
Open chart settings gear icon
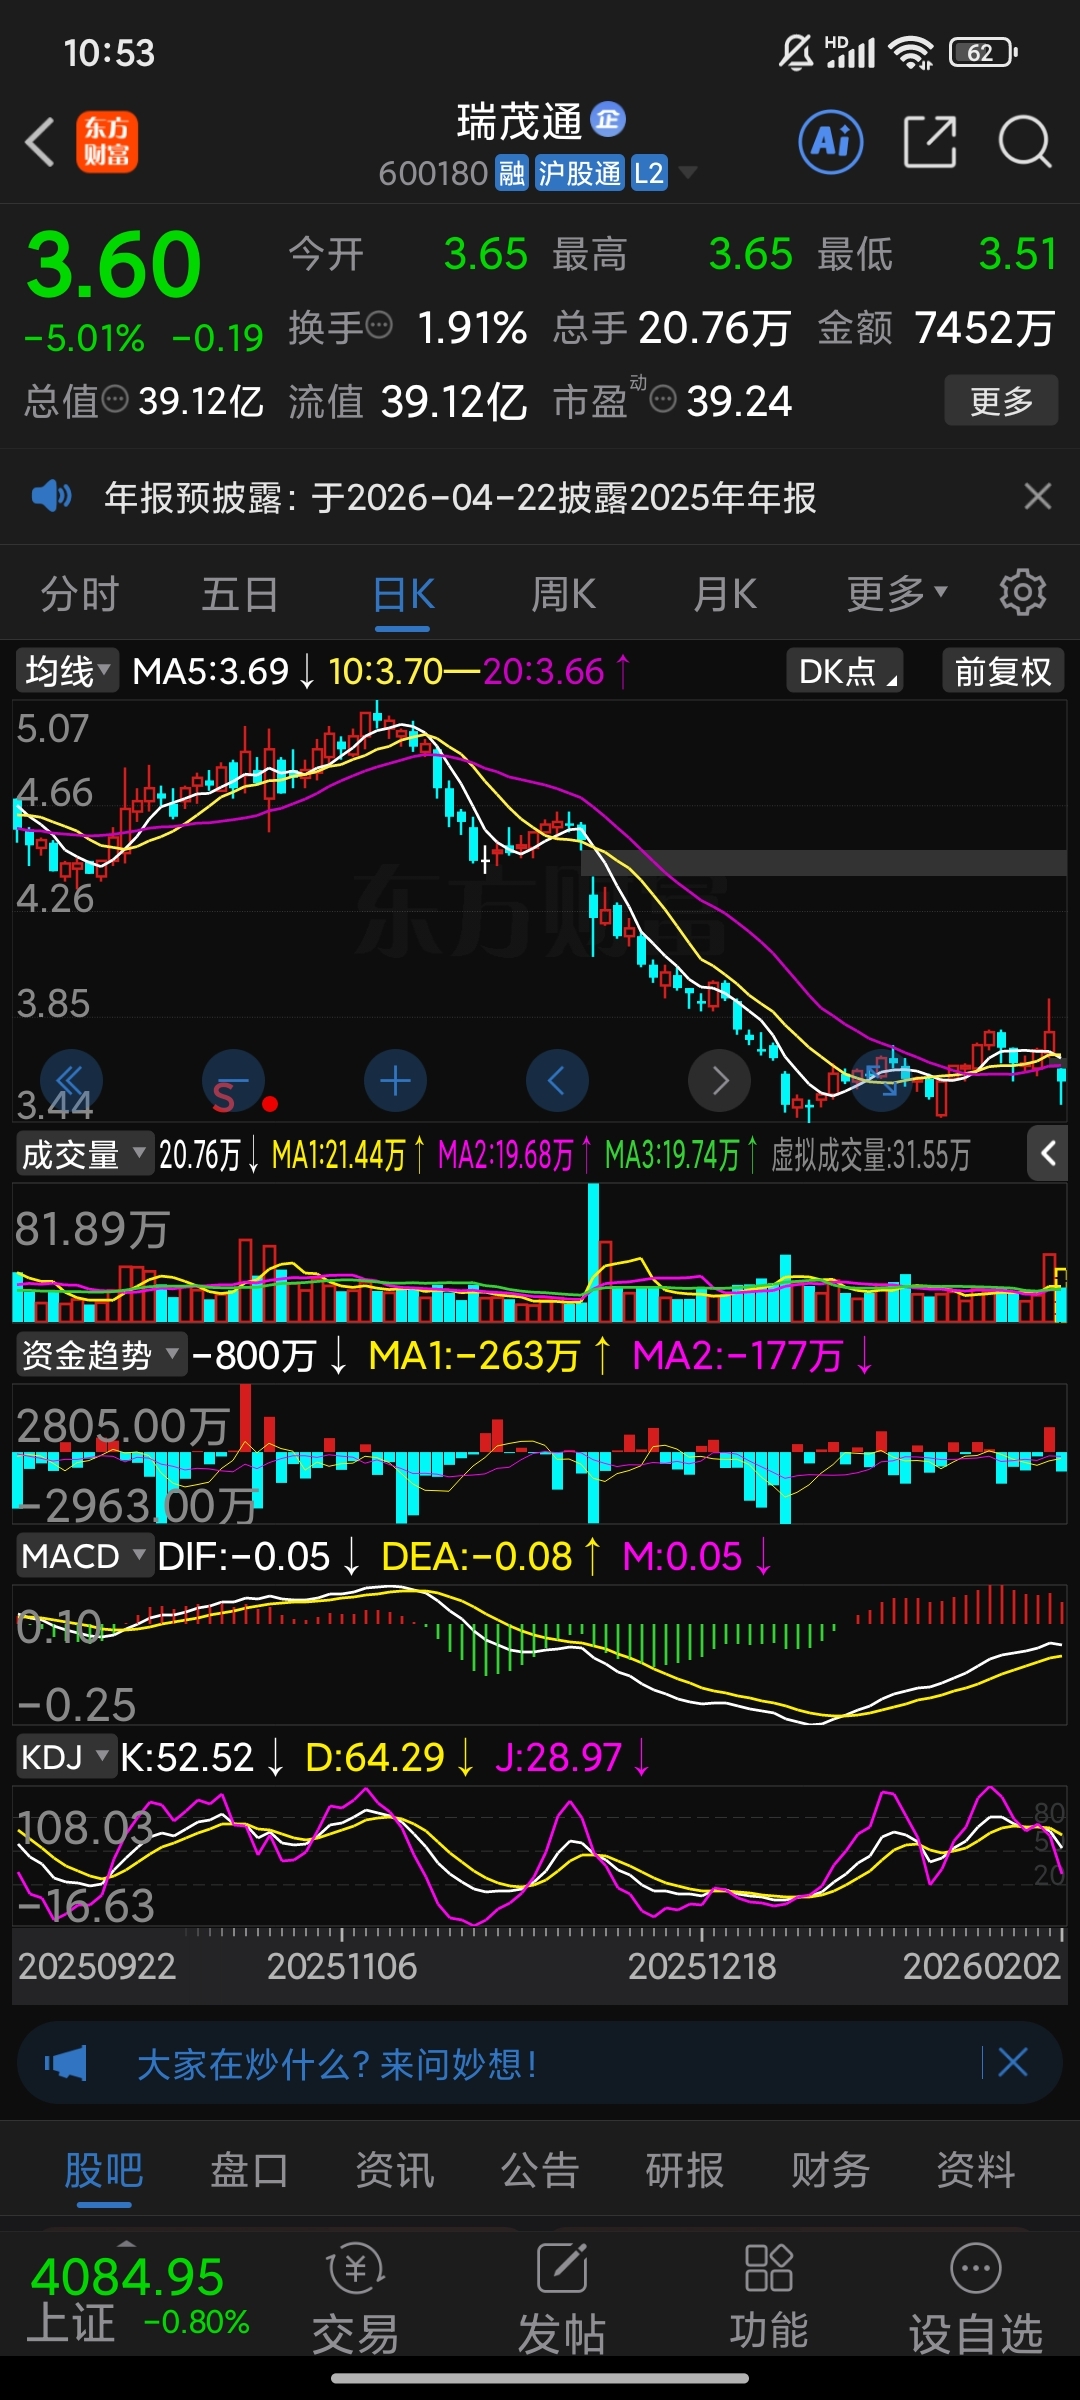coord(1023,593)
